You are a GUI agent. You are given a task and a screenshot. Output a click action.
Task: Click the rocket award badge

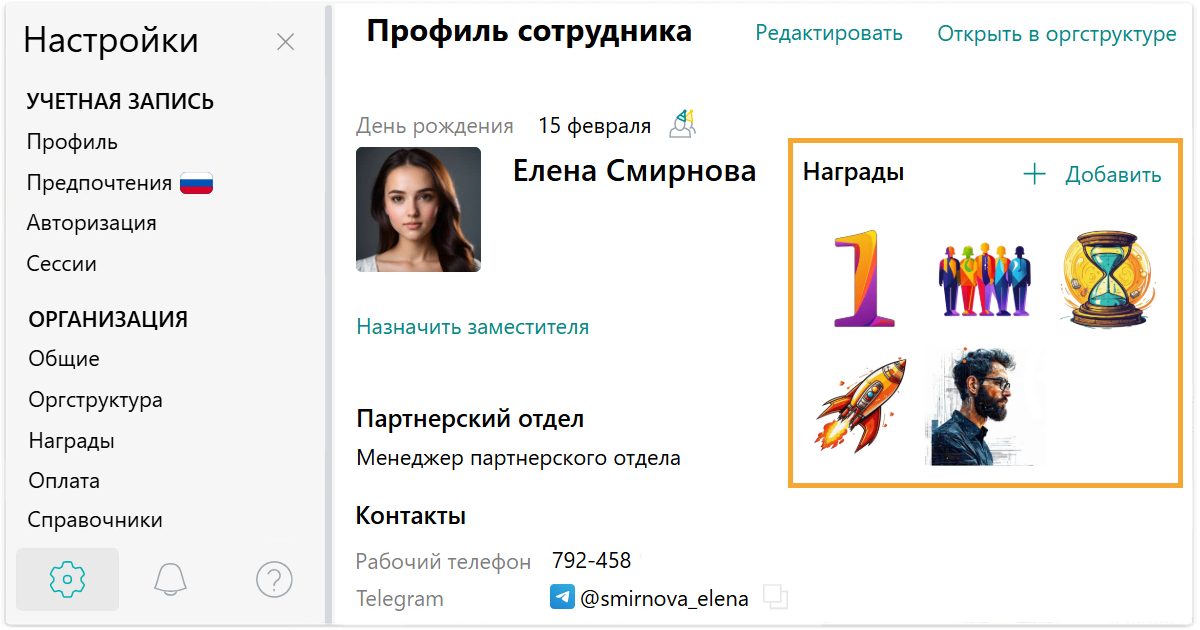pos(861,404)
